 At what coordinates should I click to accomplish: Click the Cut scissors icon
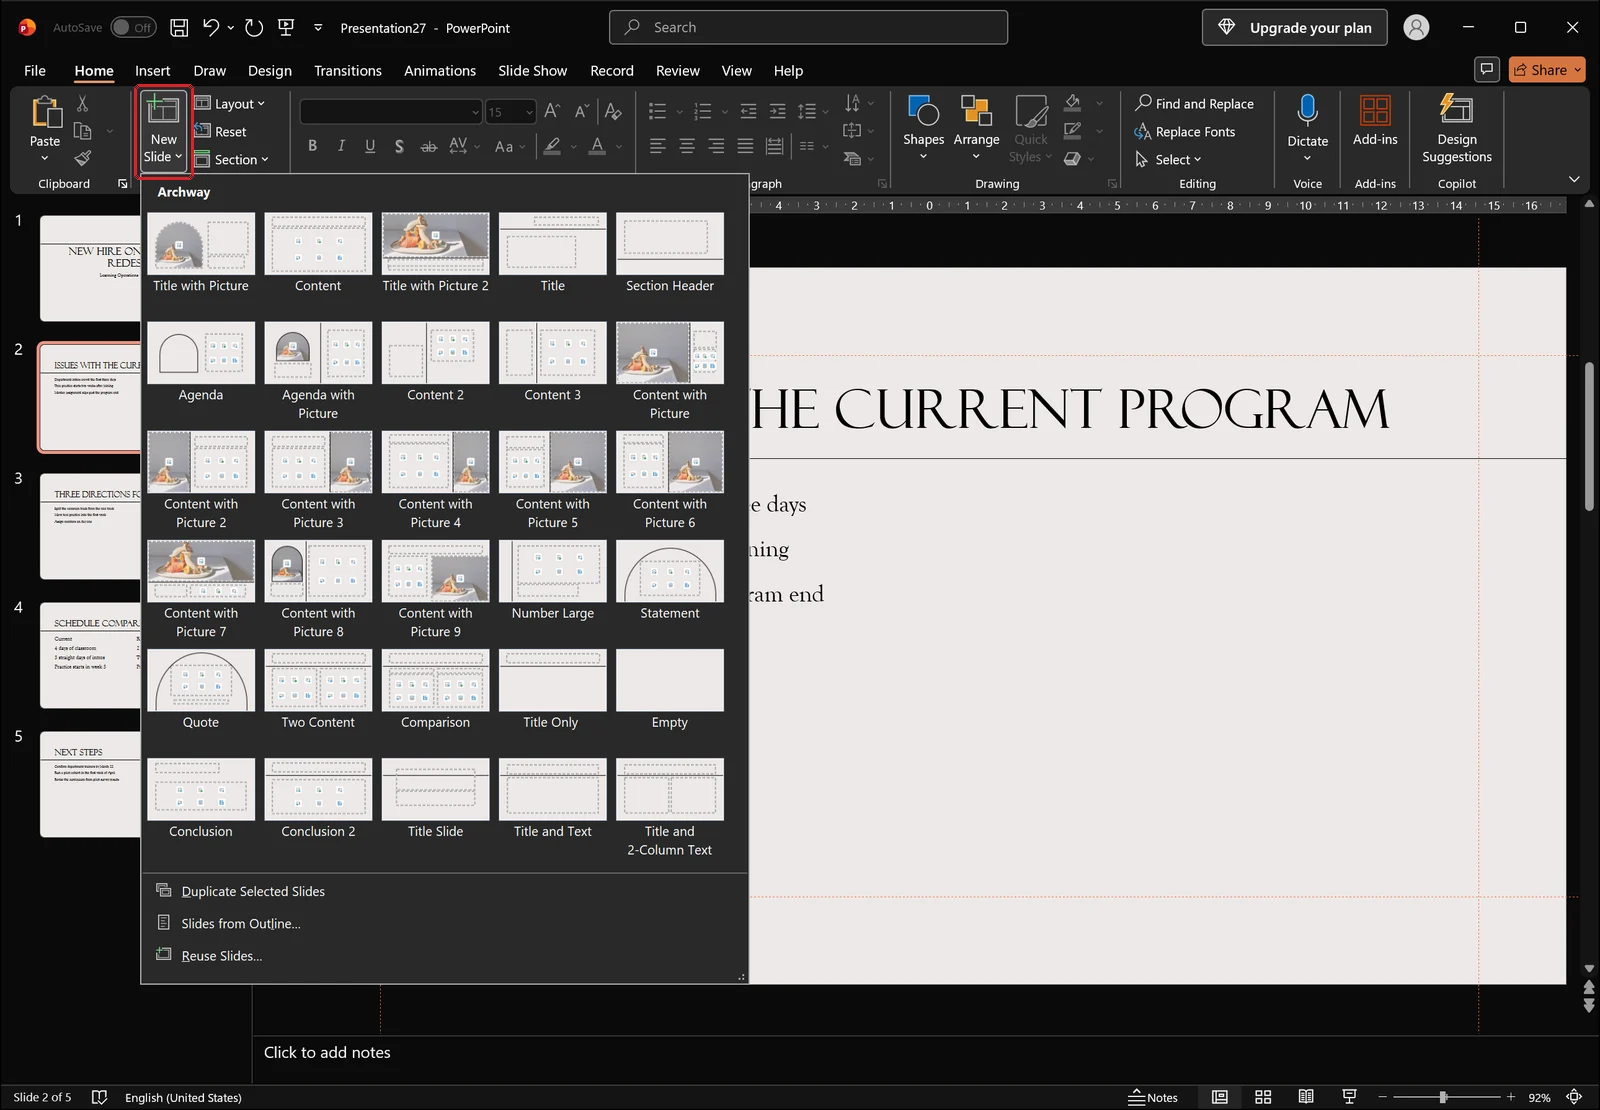pyautogui.click(x=82, y=104)
